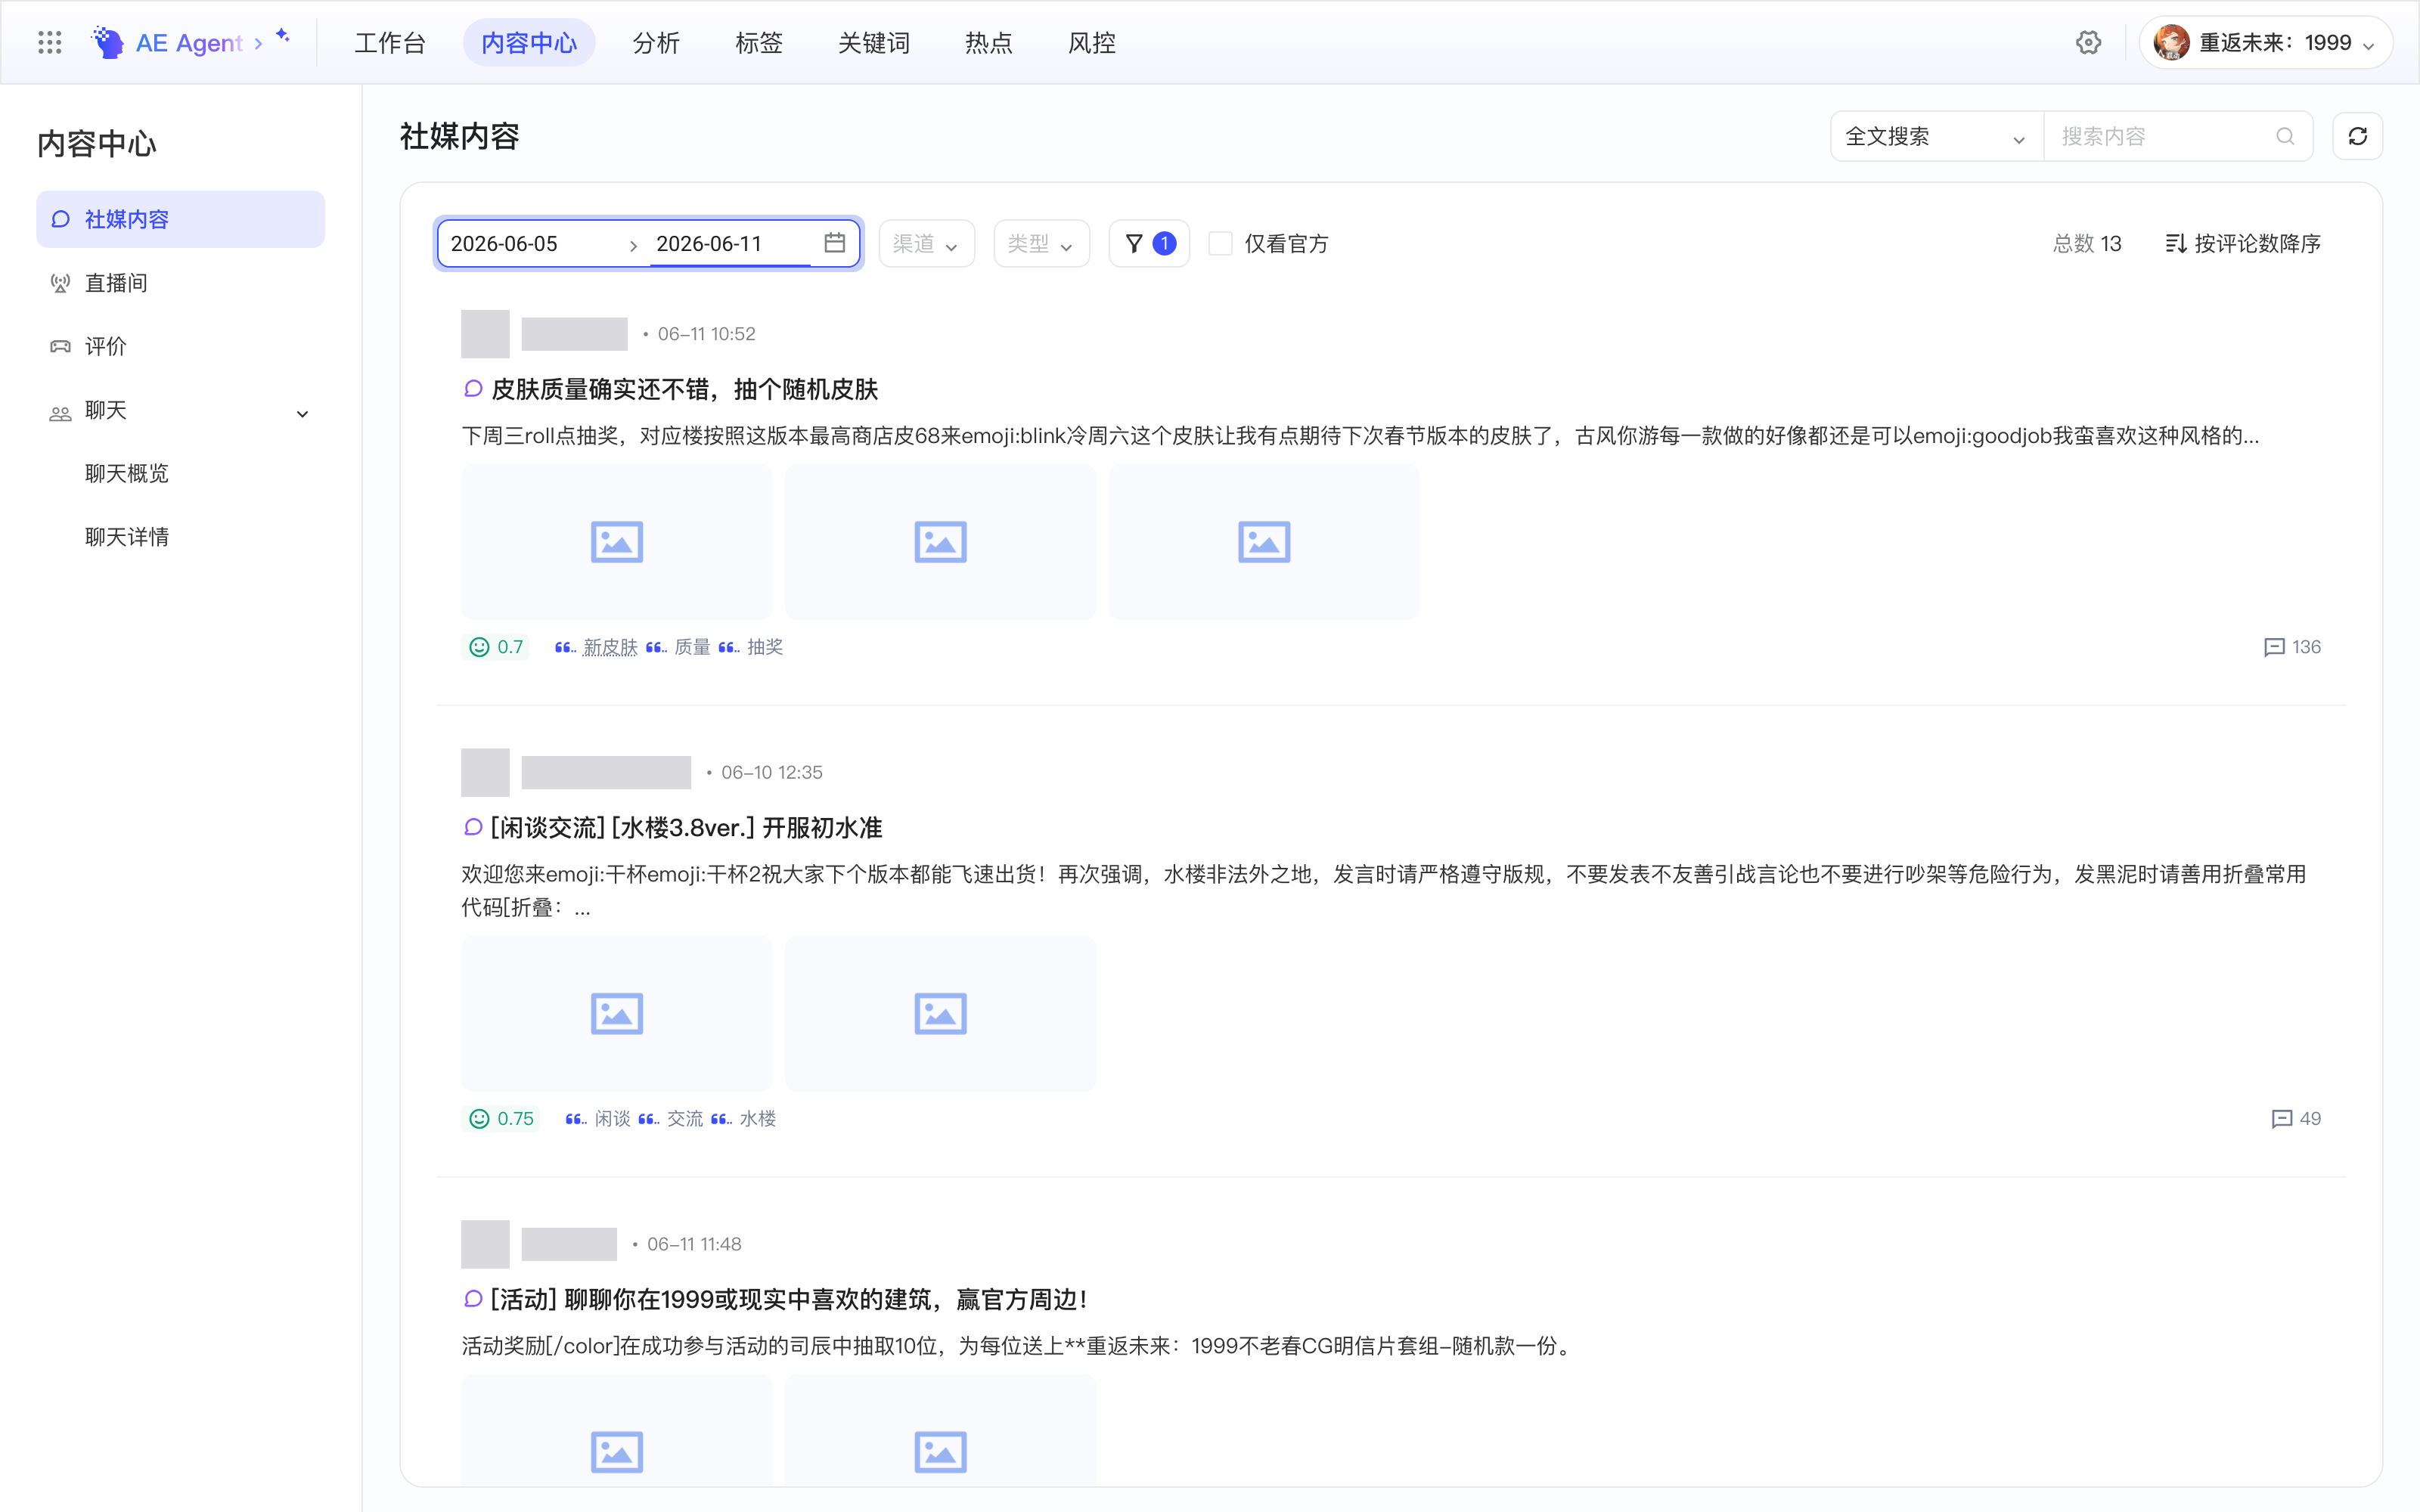Toggle the 仅看官方 checkbox
Viewport: 2420px width, 1512px height.
click(1220, 243)
